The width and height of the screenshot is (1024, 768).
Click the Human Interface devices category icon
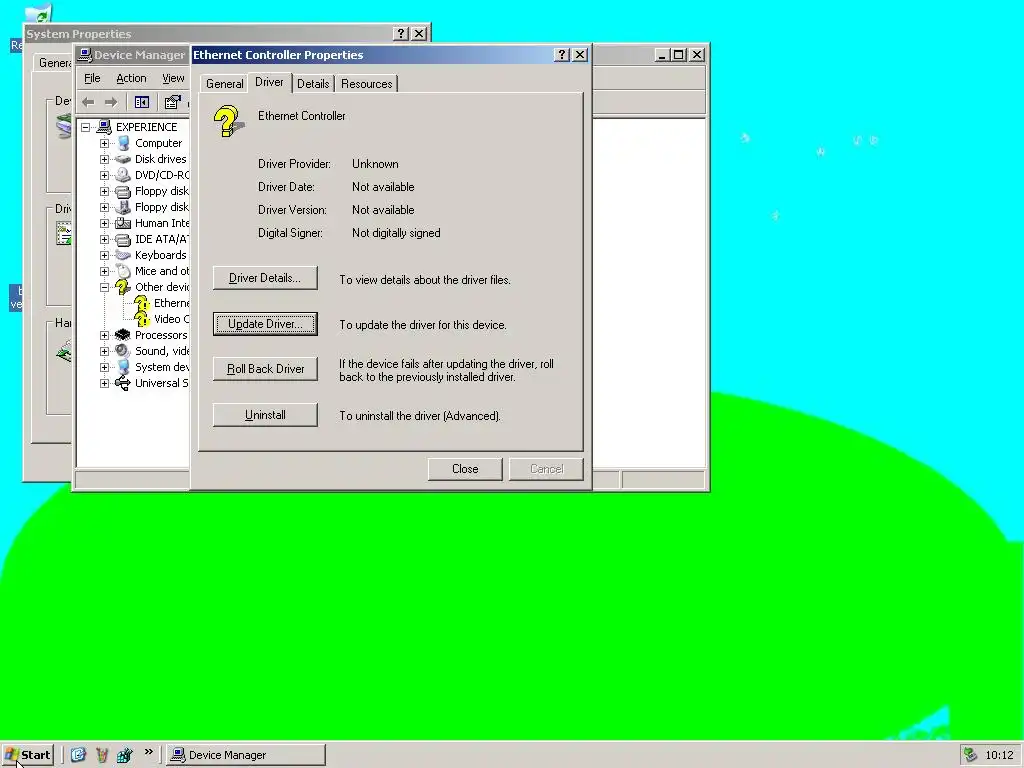123,223
